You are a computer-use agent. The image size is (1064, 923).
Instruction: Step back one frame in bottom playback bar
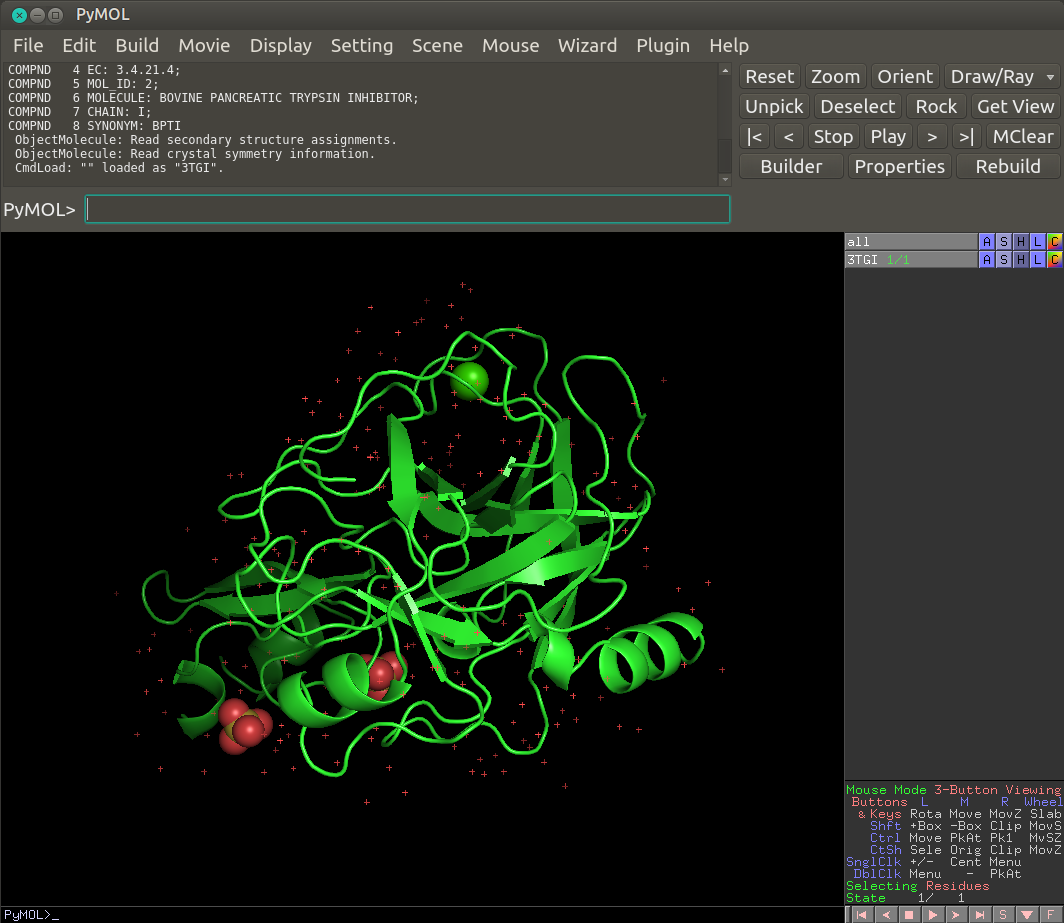(x=885, y=915)
